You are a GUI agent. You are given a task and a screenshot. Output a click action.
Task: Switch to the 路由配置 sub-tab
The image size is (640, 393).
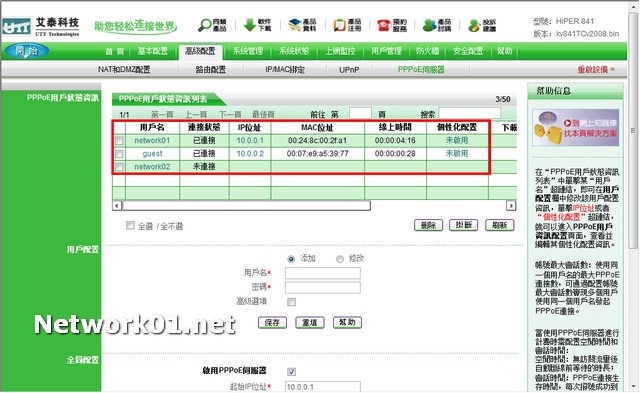pyautogui.click(x=211, y=70)
